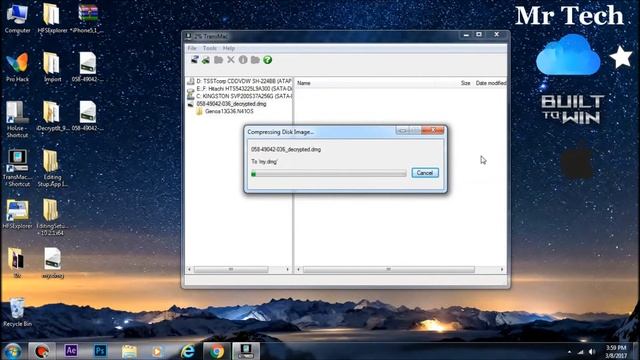
Task: Click the Name column header
Action: 304,83
